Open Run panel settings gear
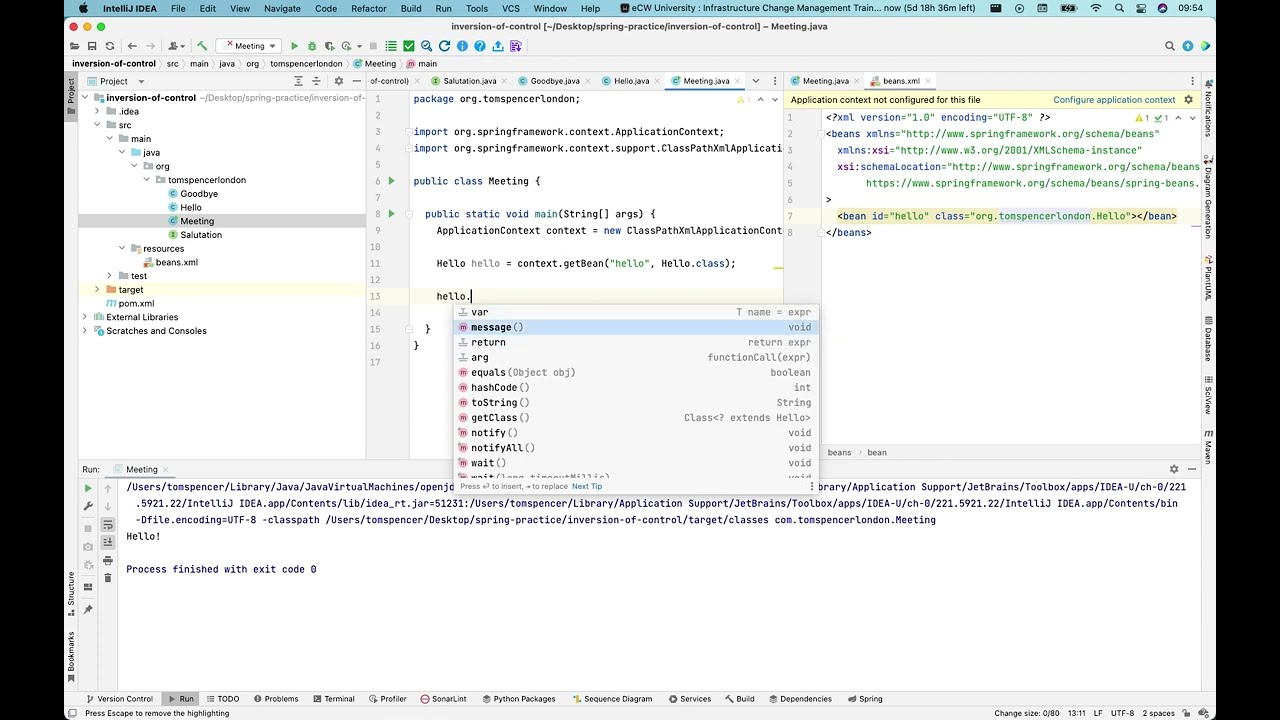 [1174, 469]
